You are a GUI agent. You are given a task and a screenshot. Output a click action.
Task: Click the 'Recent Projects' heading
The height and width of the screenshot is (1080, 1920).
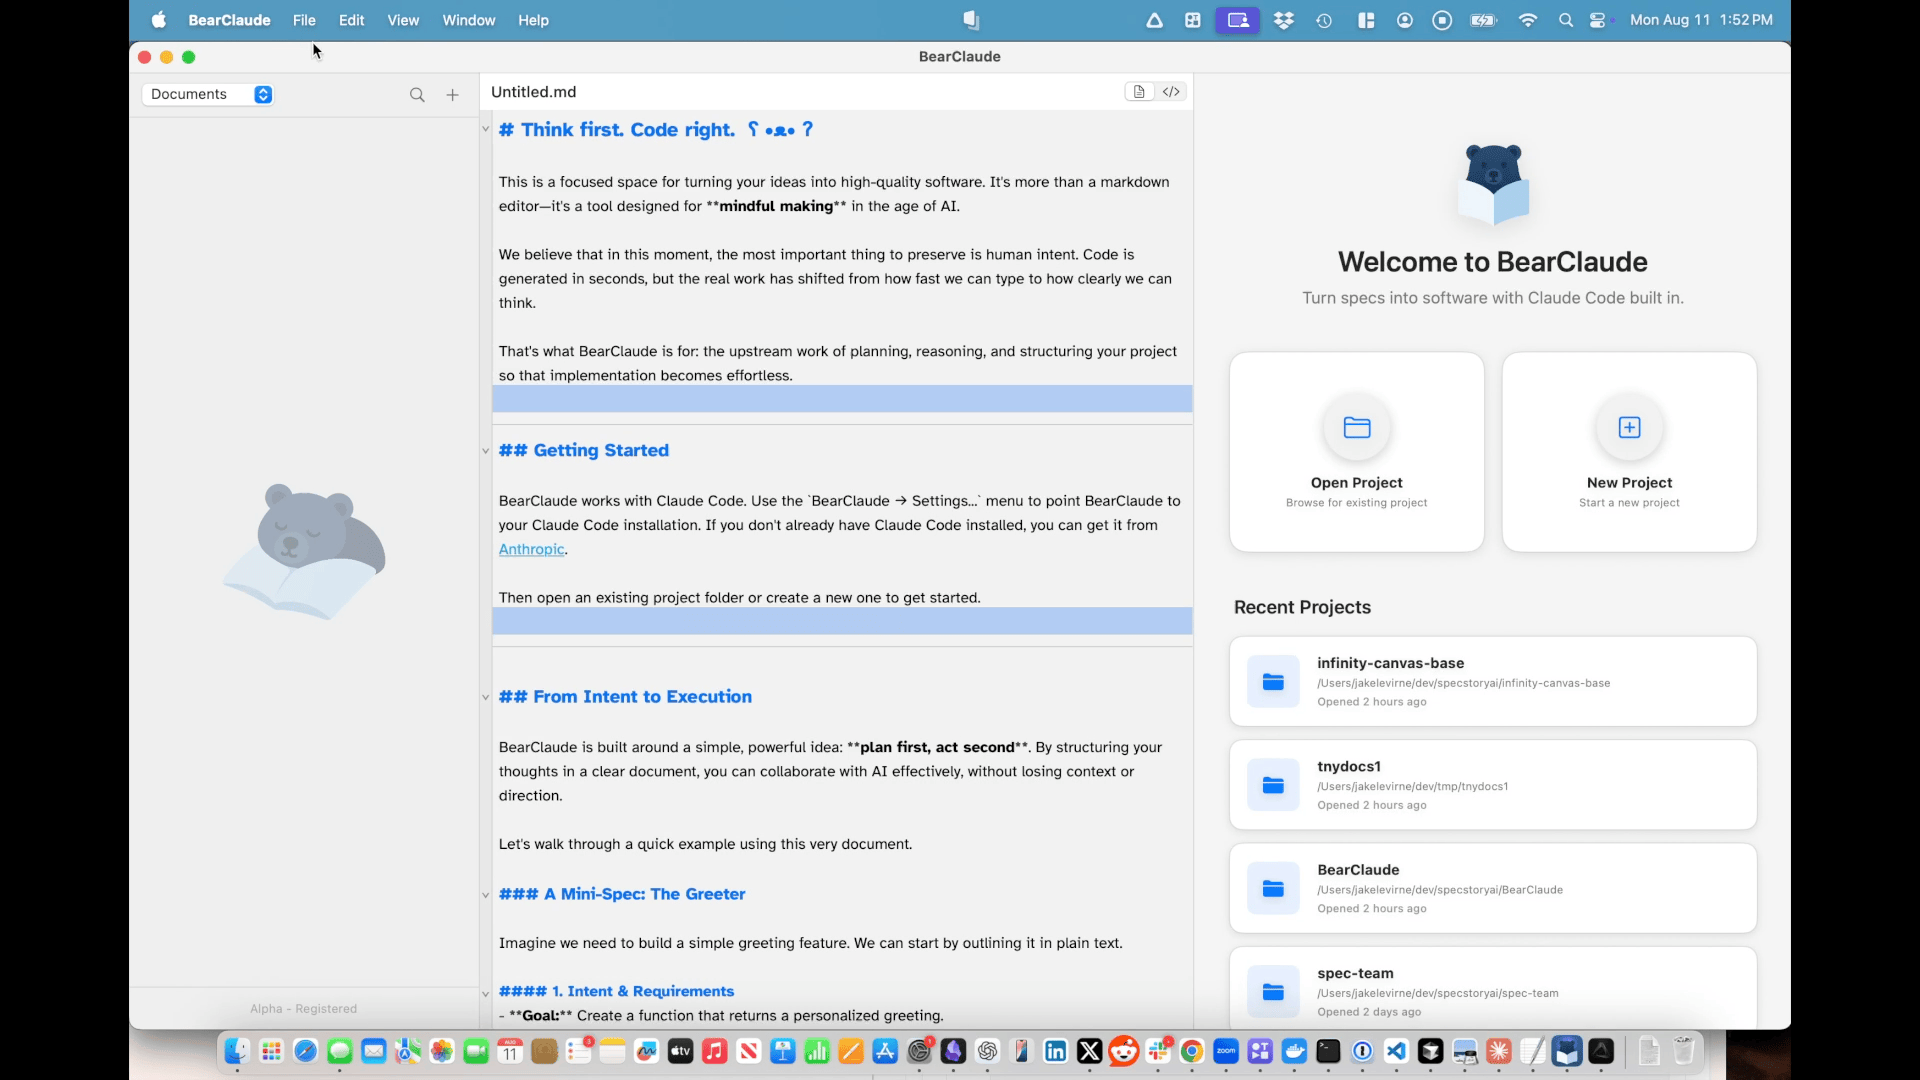click(x=1302, y=608)
